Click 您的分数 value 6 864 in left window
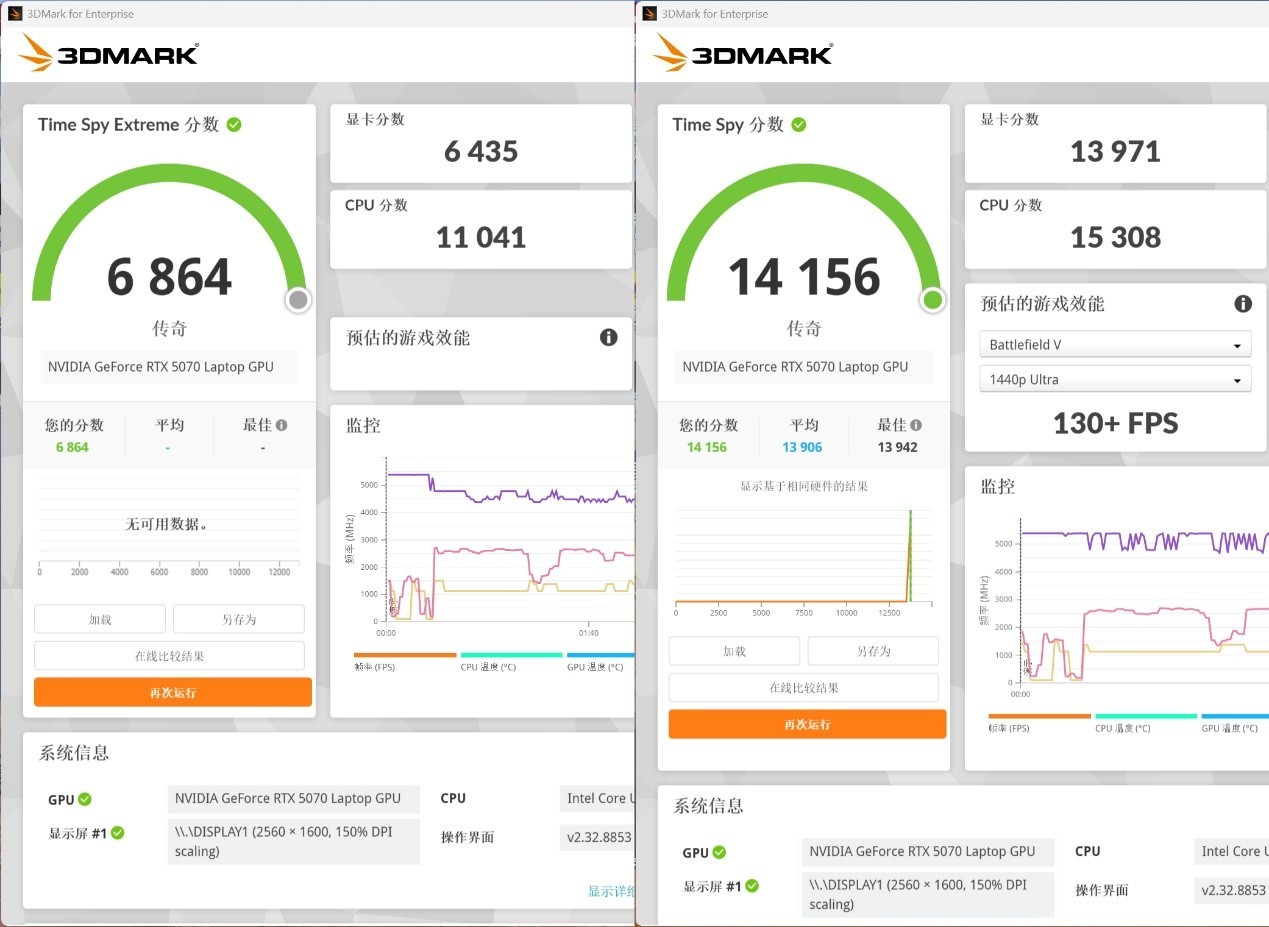The height and width of the screenshot is (927, 1269). pos(72,447)
